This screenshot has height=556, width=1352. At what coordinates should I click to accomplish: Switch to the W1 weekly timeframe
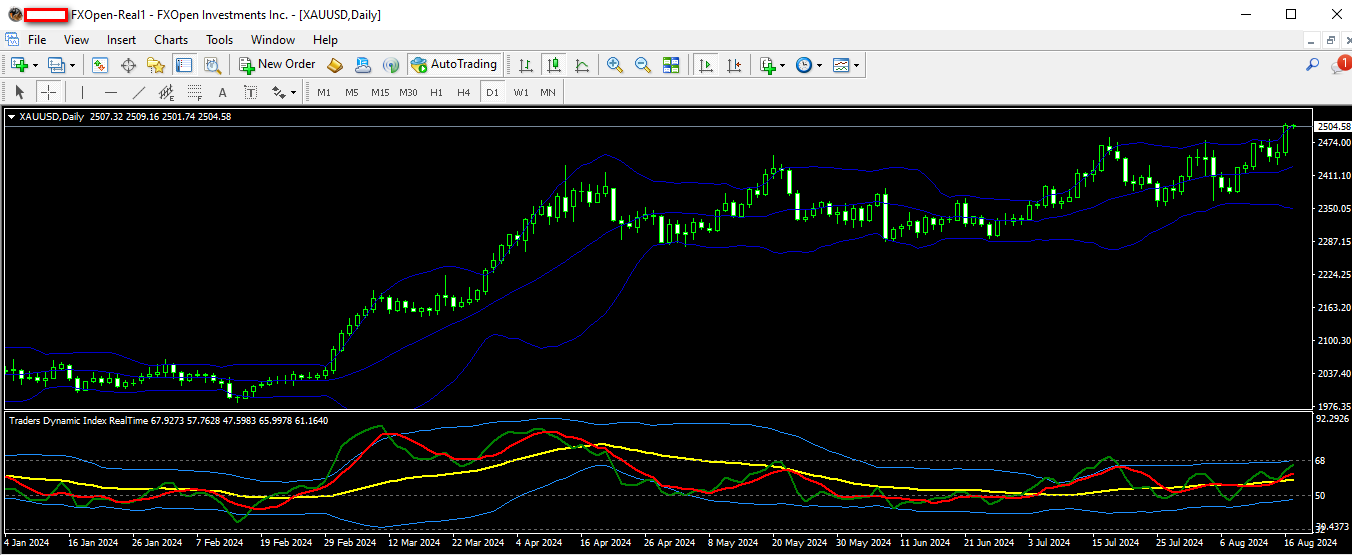[x=521, y=93]
